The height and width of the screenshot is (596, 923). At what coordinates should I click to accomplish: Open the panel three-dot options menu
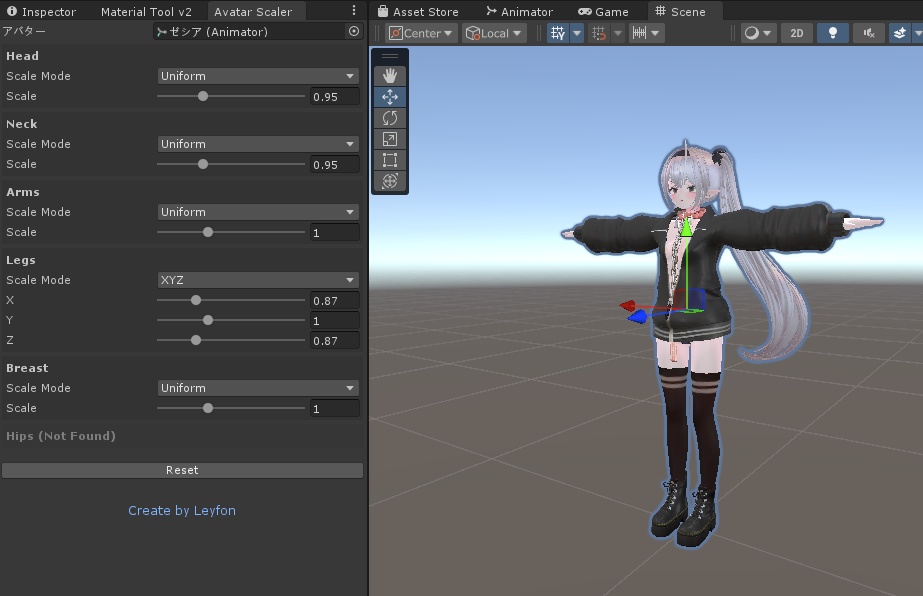353,10
